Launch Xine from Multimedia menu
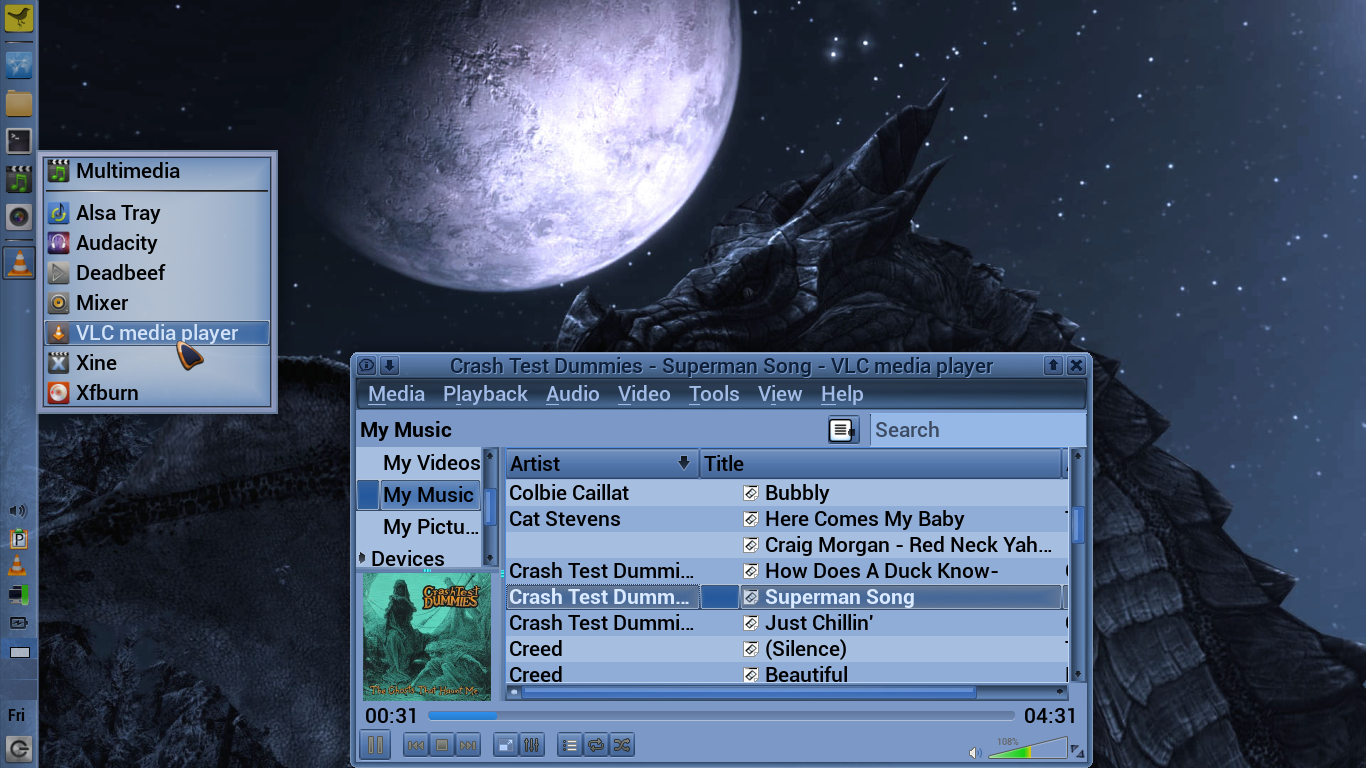 (x=157, y=363)
